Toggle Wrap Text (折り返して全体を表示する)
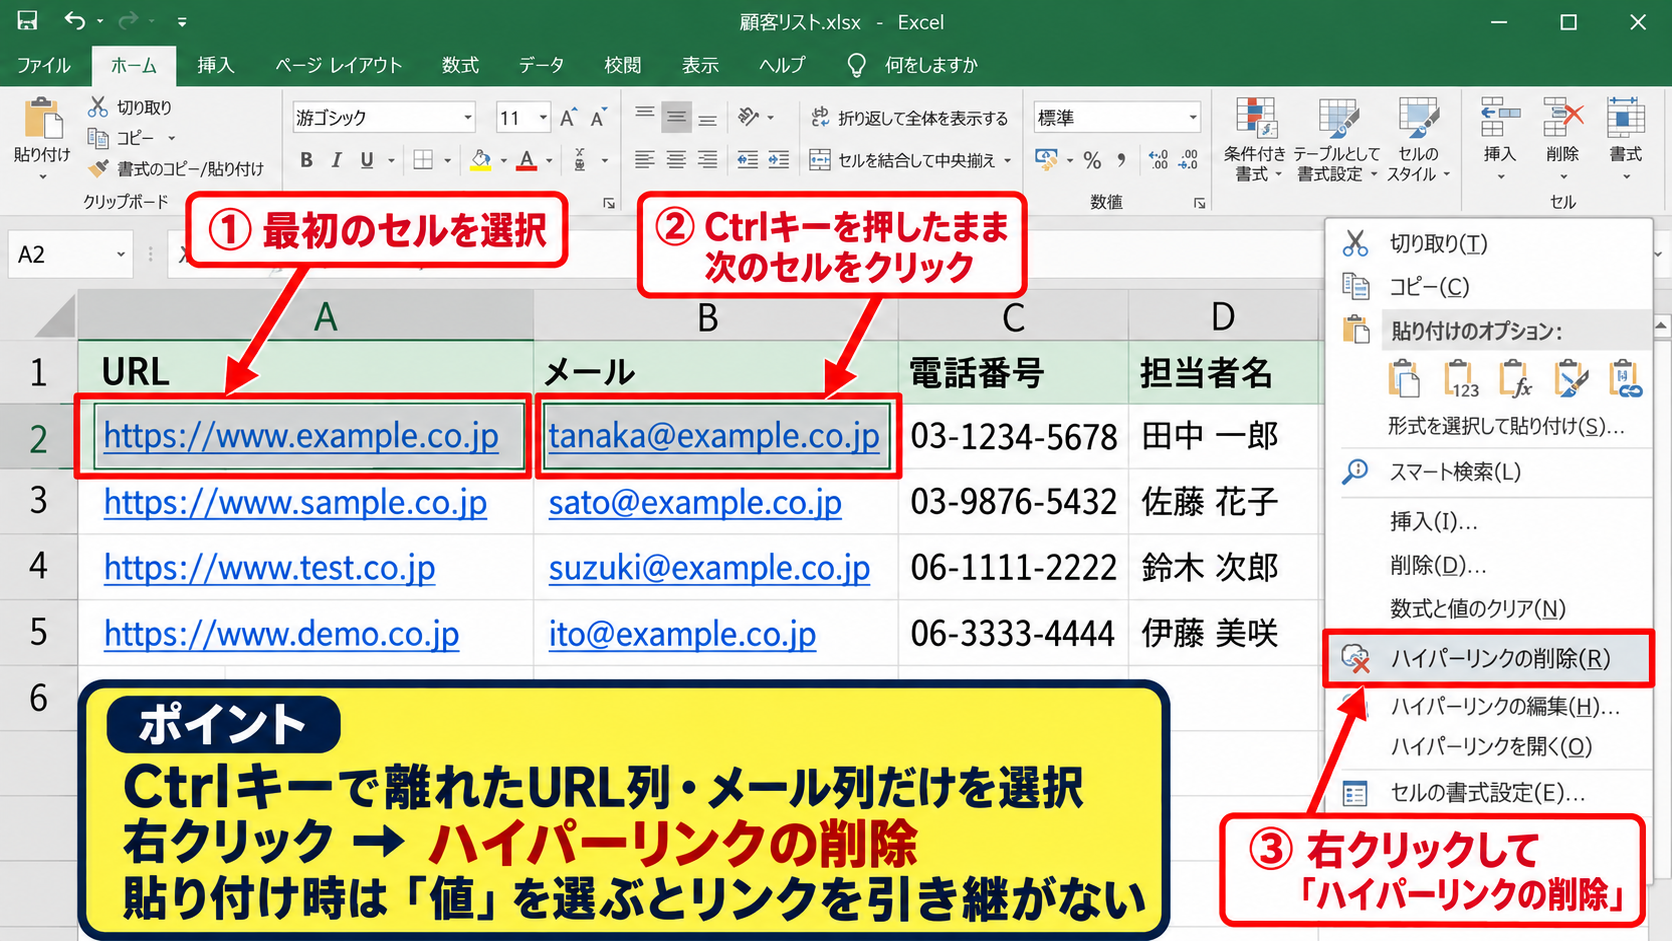 click(x=908, y=118)
